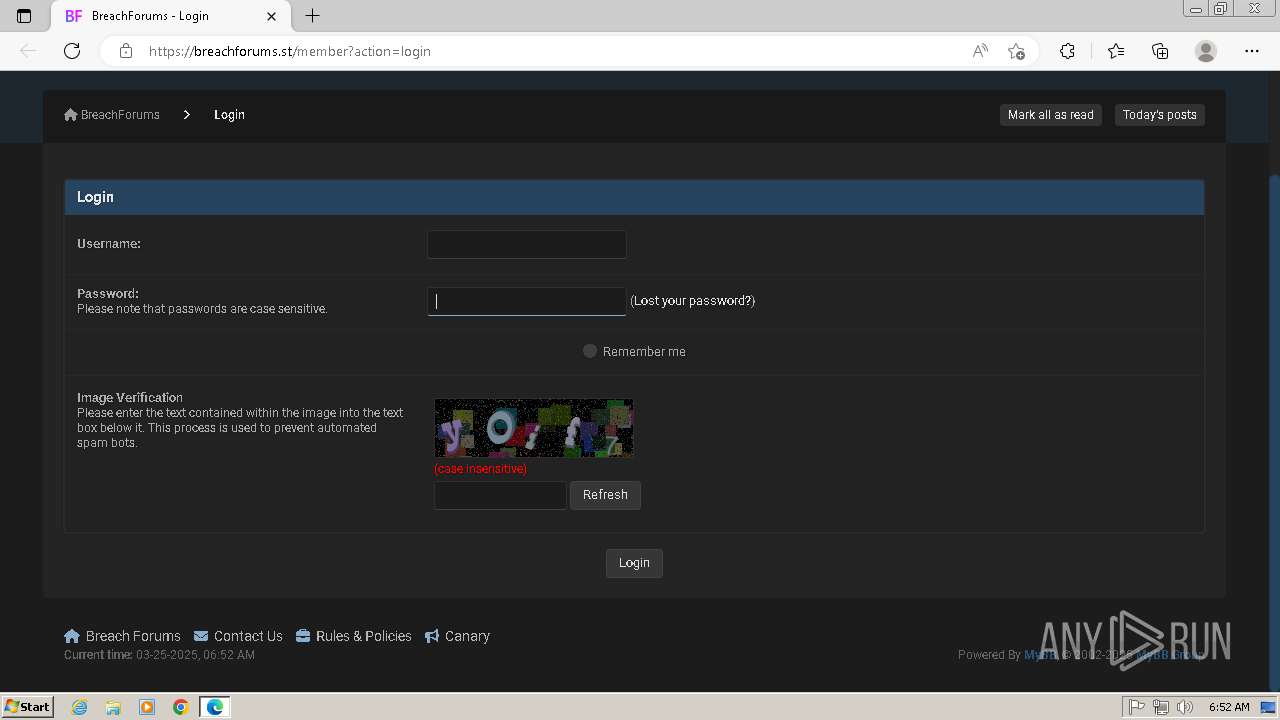
Task: Open the Lost your password link
Action: (x=693, y=301)
